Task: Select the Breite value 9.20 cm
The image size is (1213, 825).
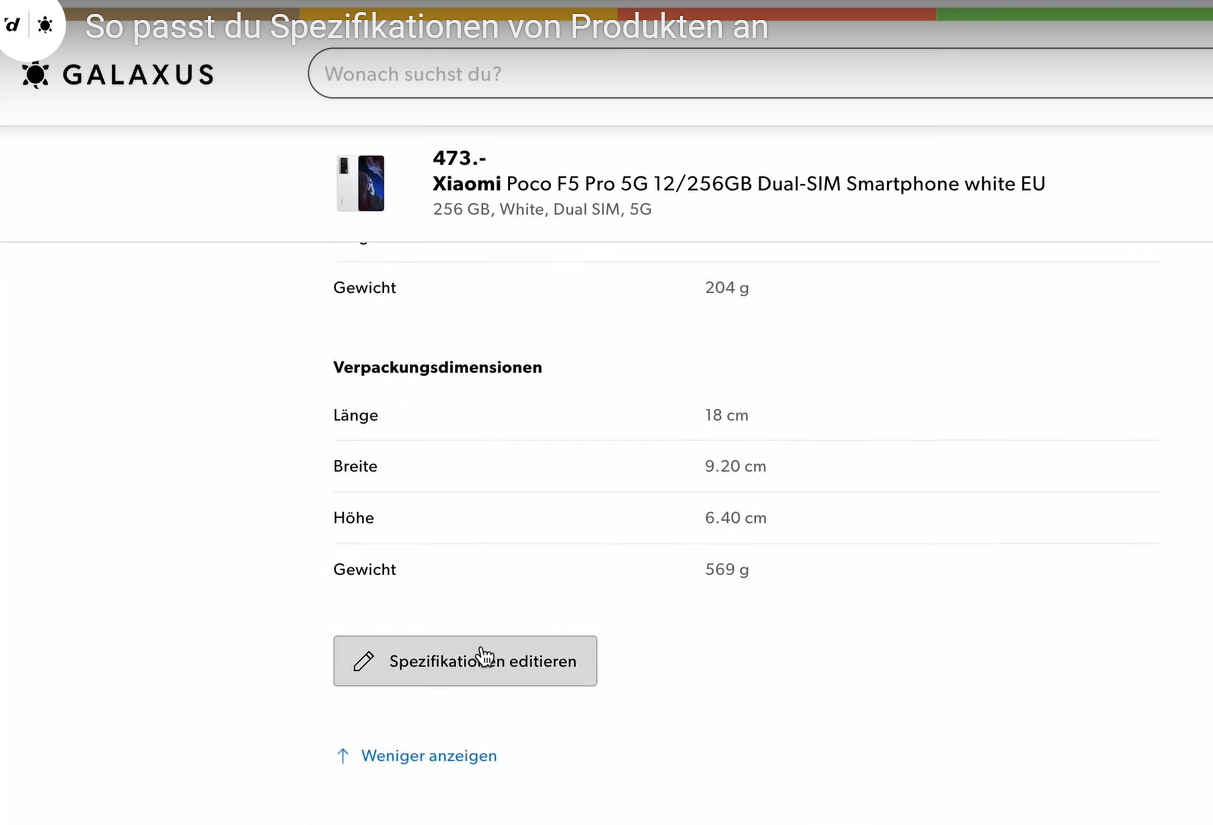Action: 735,466
